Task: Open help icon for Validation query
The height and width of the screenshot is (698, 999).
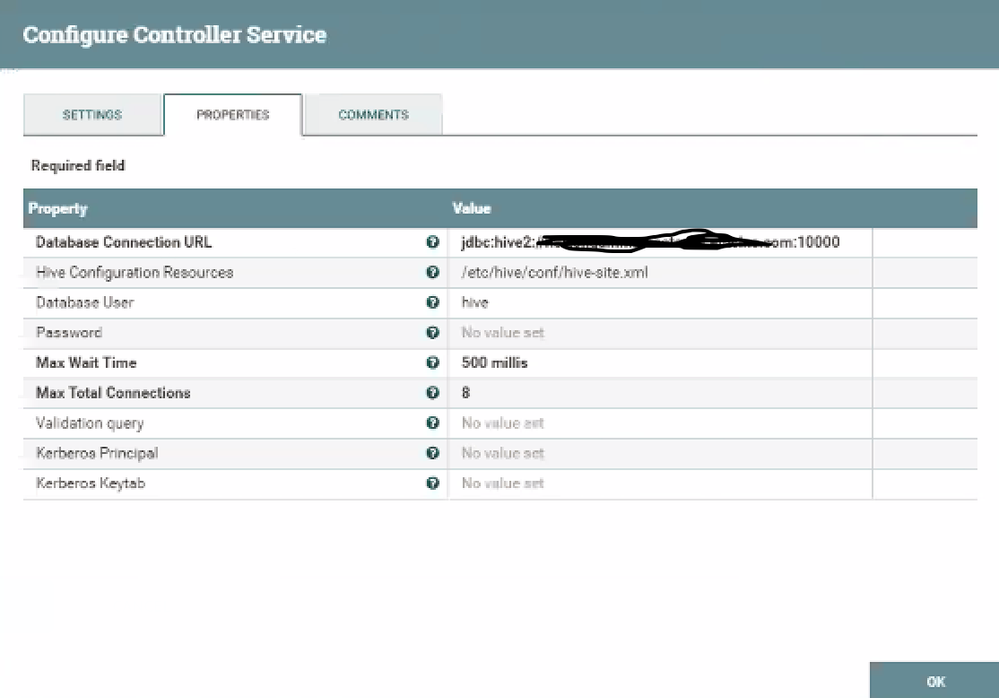Action: [433, 423]
